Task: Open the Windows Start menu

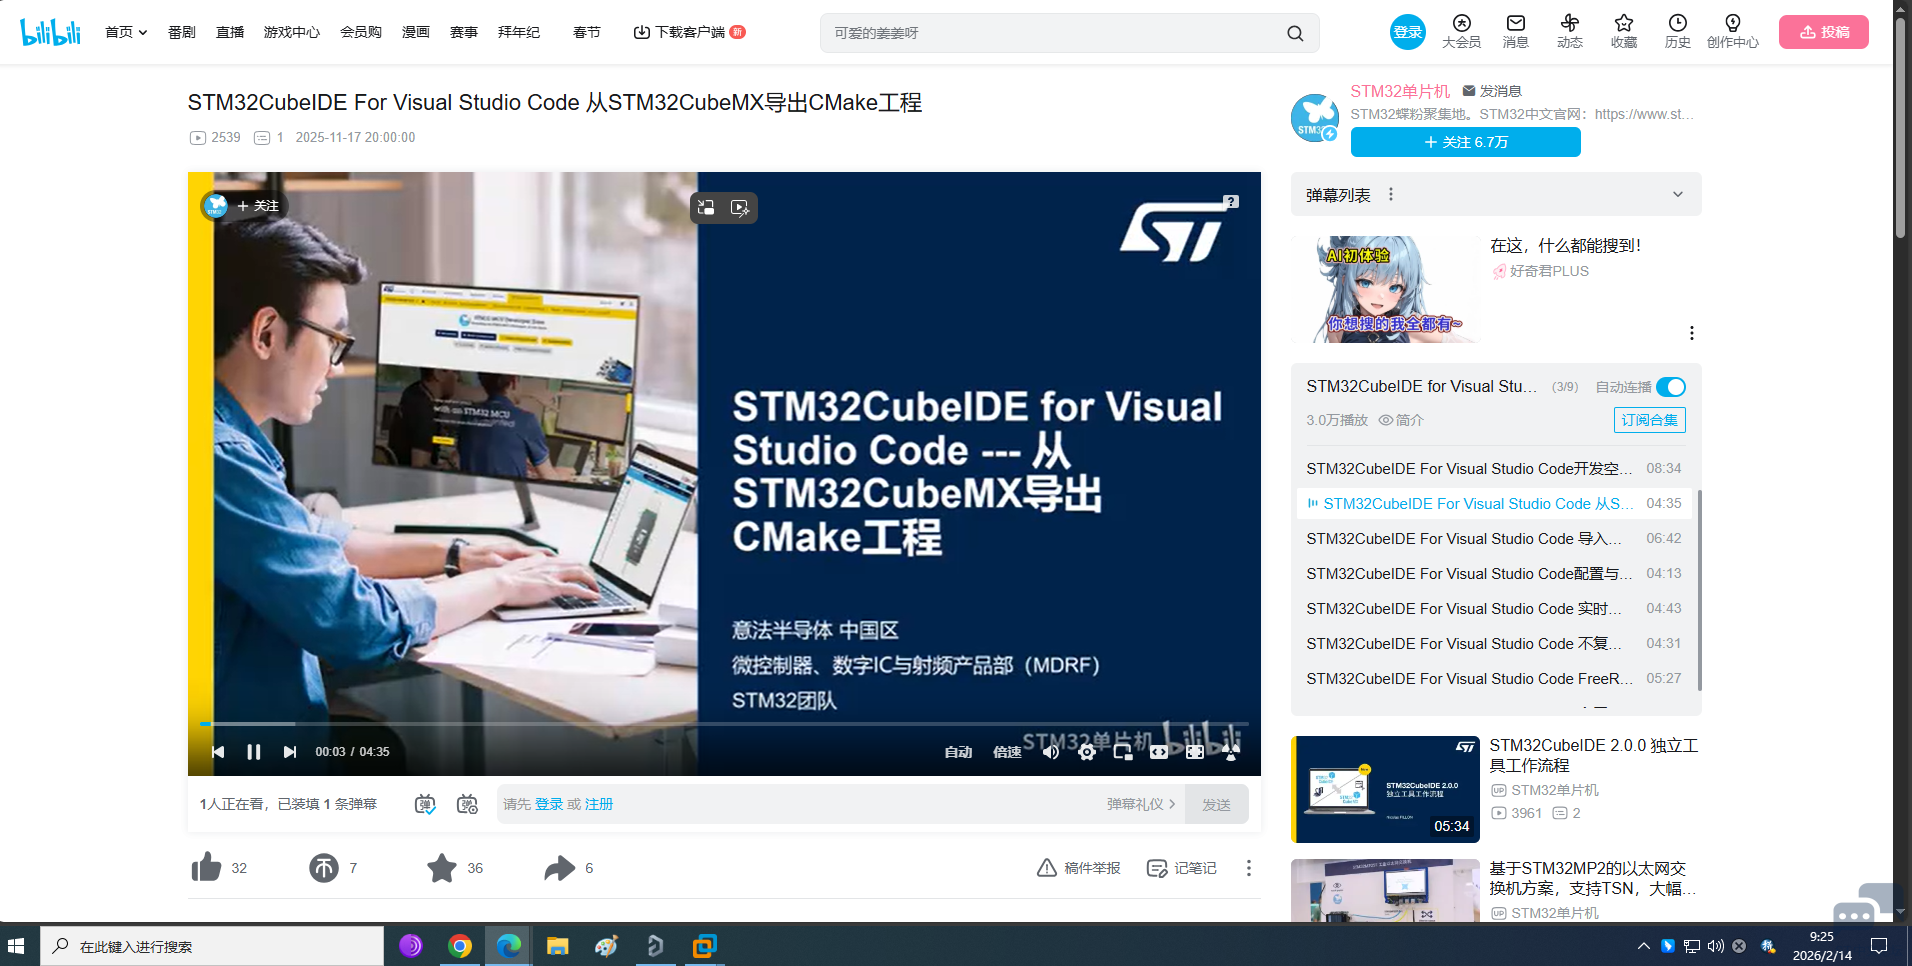Action: (16, 946)
